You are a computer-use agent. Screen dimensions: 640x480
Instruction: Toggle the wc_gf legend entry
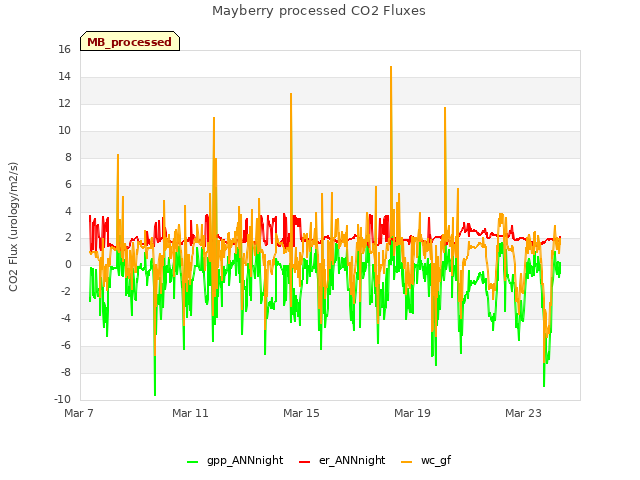click(x=426, y=460)
